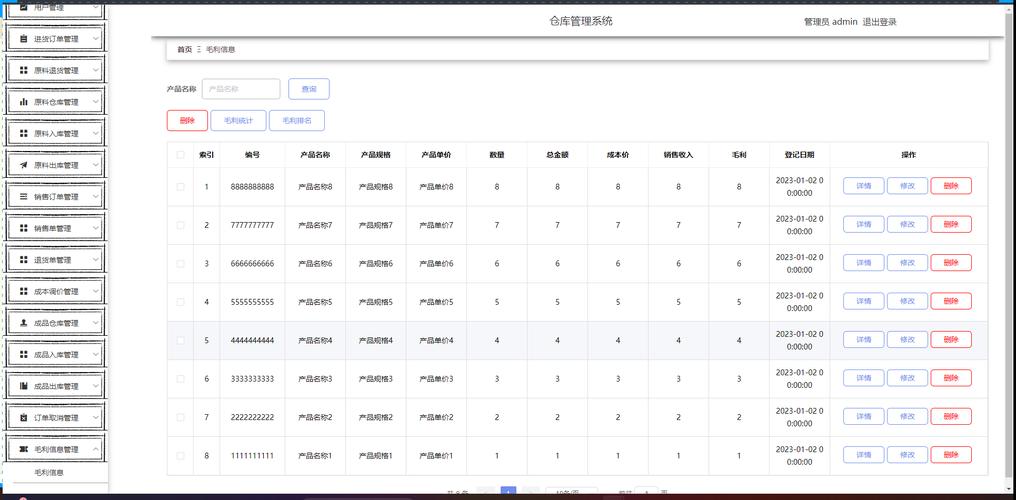Focus the 产品名称 search input field
The image size is (1016, 500).
click(241, 89)
